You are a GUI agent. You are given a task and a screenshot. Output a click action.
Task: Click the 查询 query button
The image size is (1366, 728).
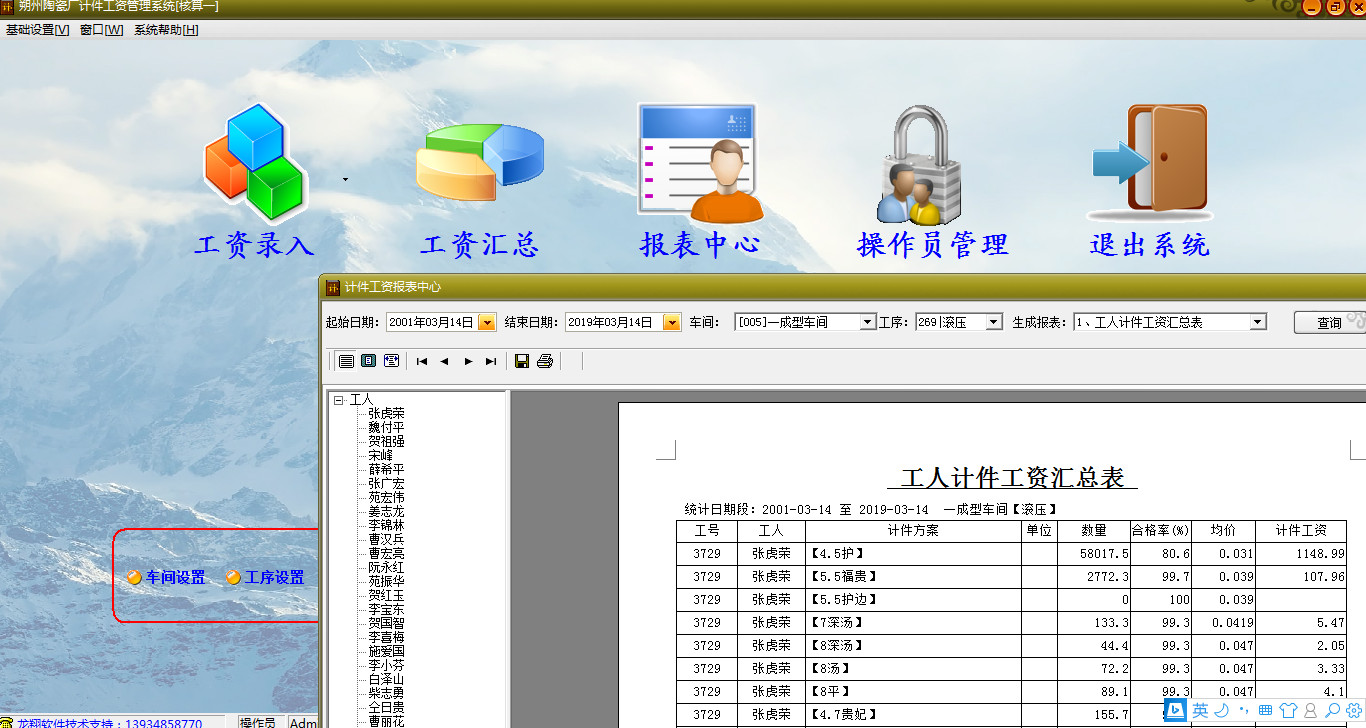tap(1329, 323)
